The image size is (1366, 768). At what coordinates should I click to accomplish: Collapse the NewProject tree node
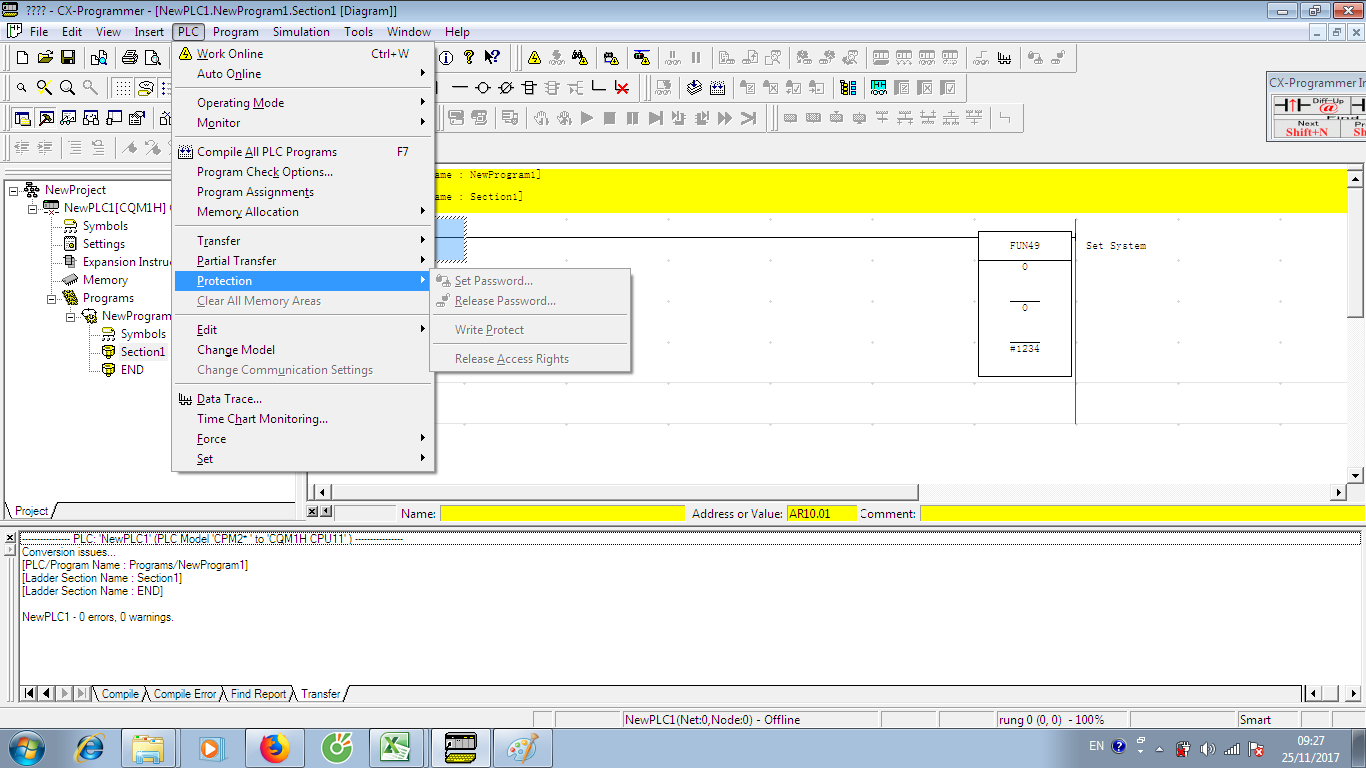coord(13,190)
